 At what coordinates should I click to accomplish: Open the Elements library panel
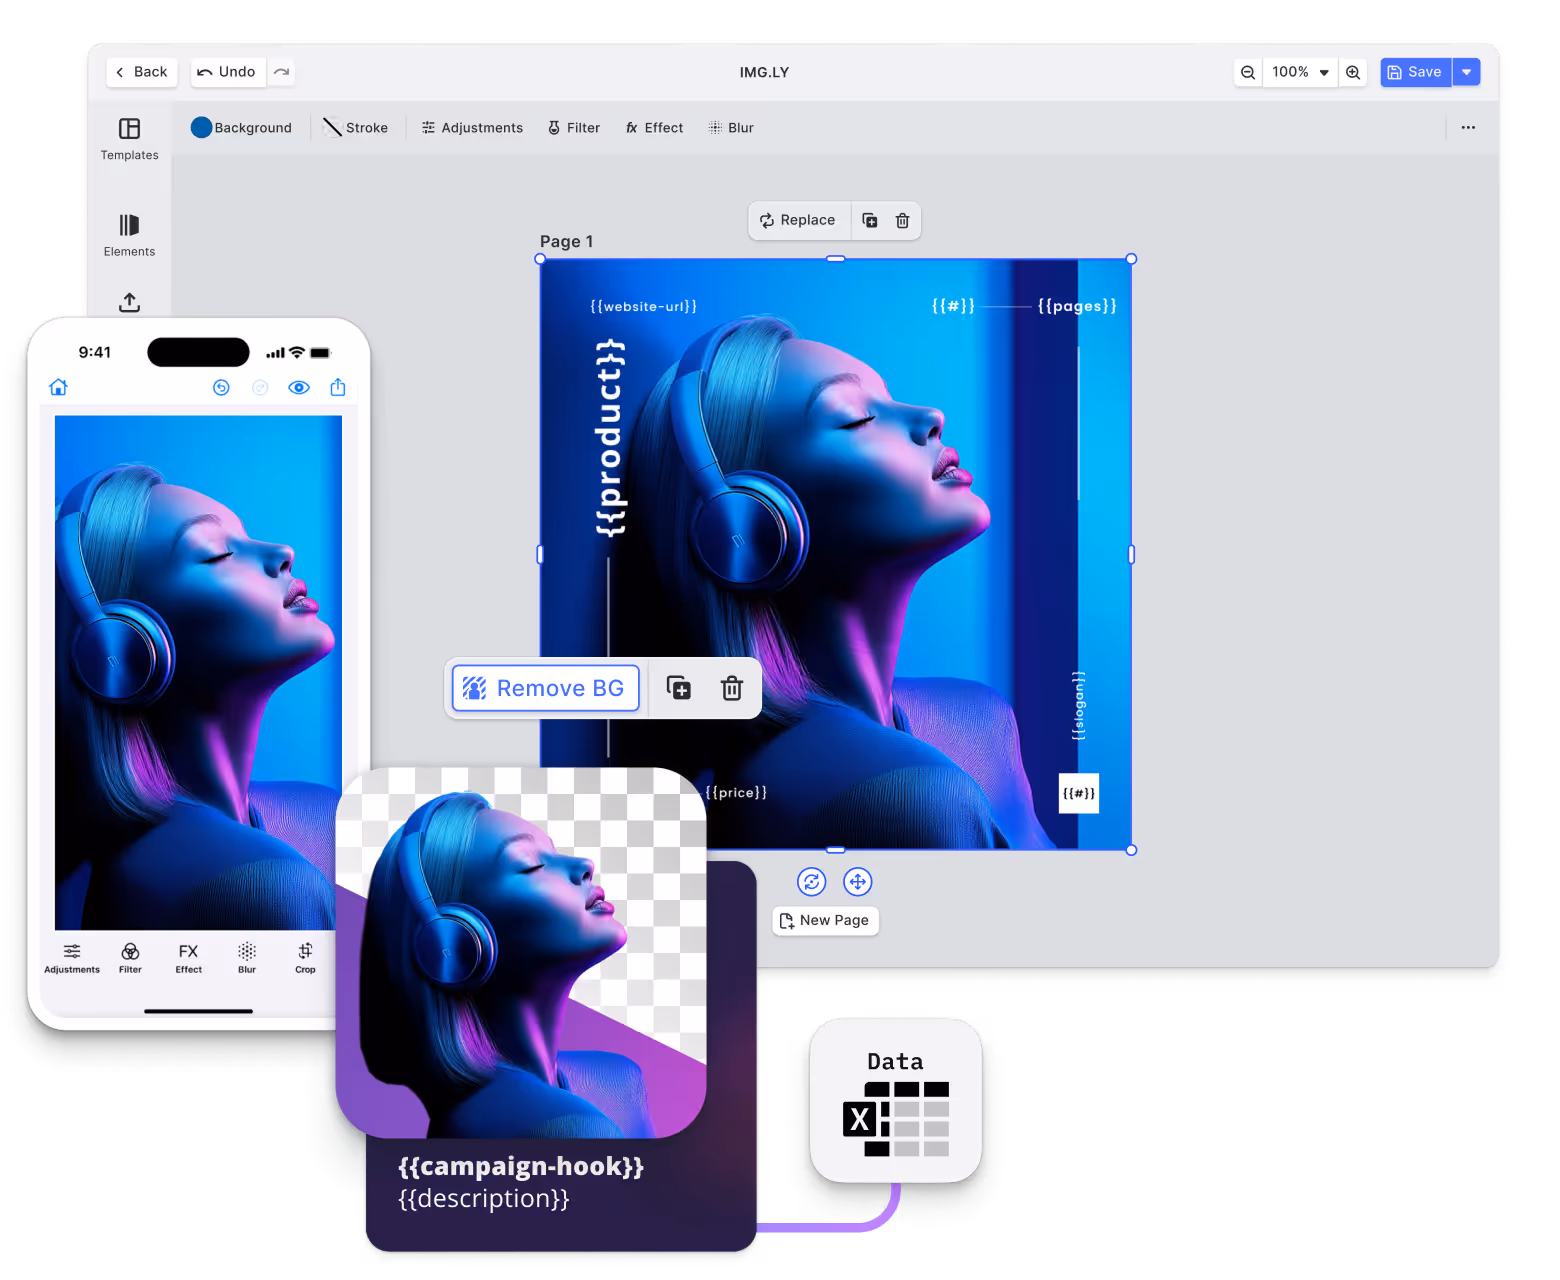pyautogui.click(x=129, y=236)
